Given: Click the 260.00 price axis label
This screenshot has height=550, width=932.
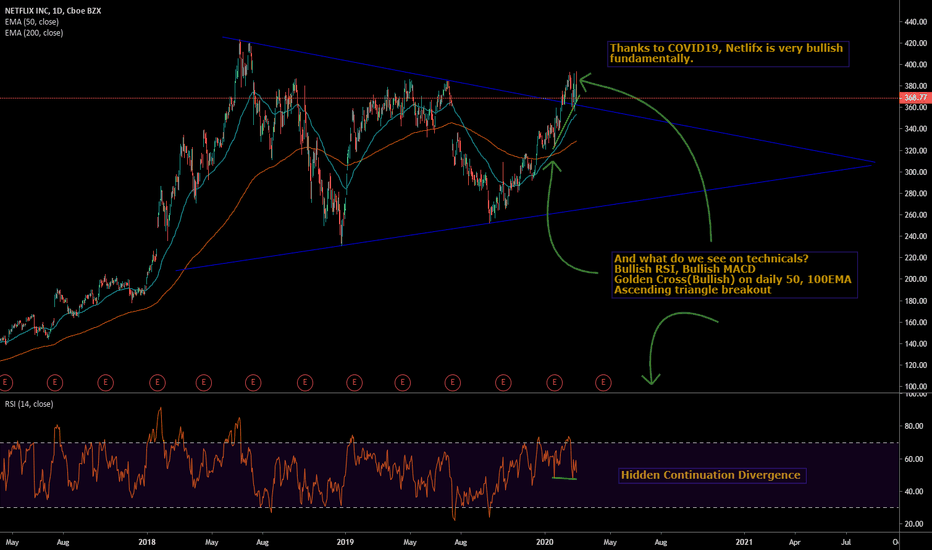Looking at the screenshot, I should pos(916,215).
